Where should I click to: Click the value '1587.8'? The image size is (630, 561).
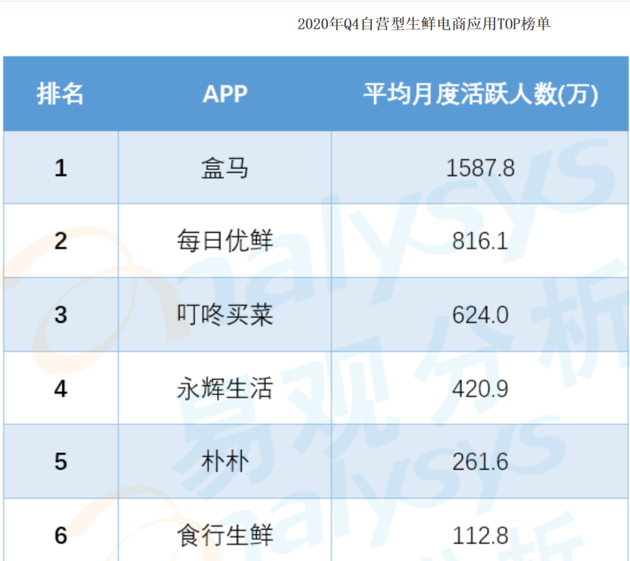[x=481, y=168]
